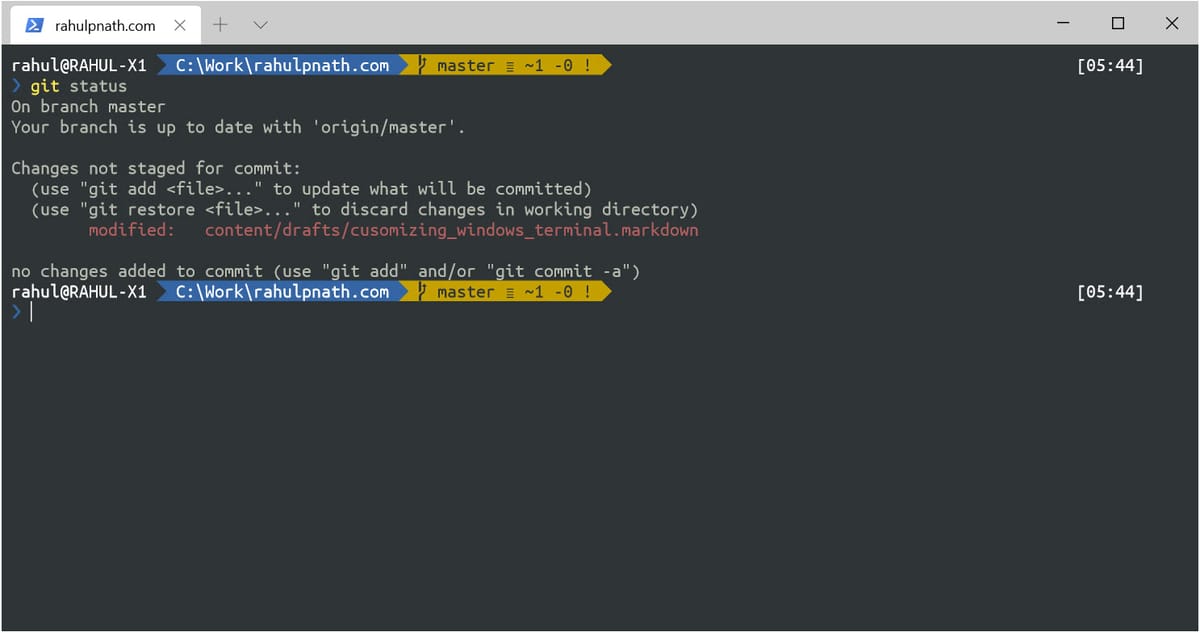
Task: Click the 'On branch master' line
Action: pos(88,106)
